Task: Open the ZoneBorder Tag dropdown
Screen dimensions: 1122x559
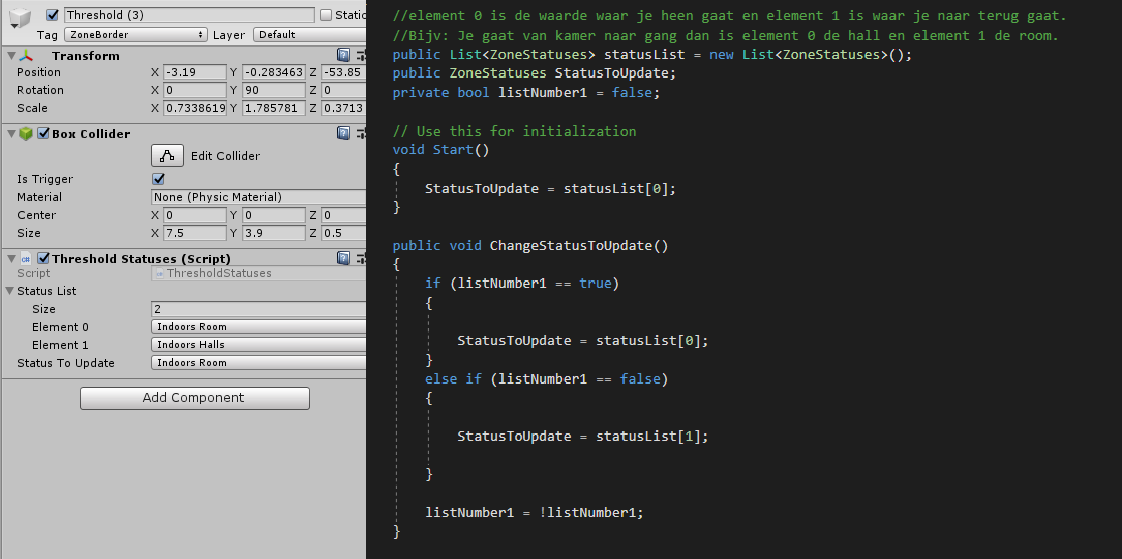Action: tap(135, 34)
